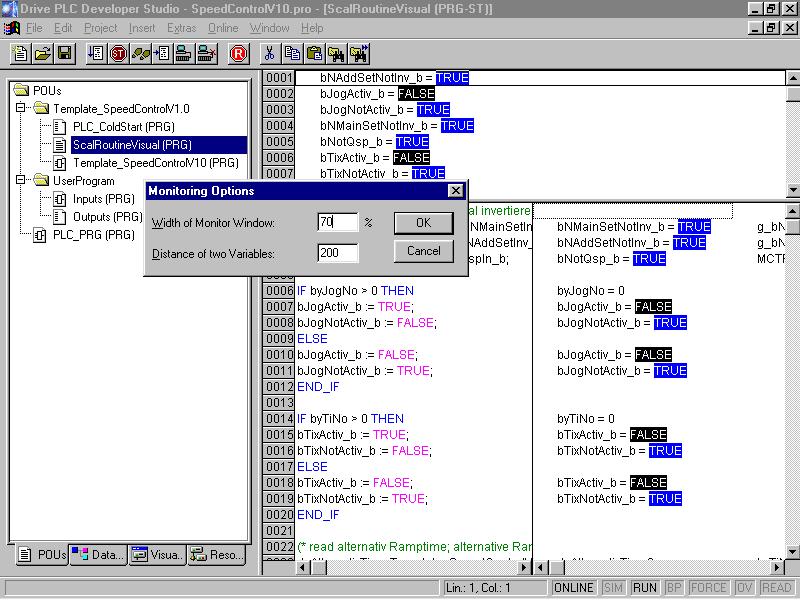
Task: Click the scissors Cut icon
Action: (269, 54)
